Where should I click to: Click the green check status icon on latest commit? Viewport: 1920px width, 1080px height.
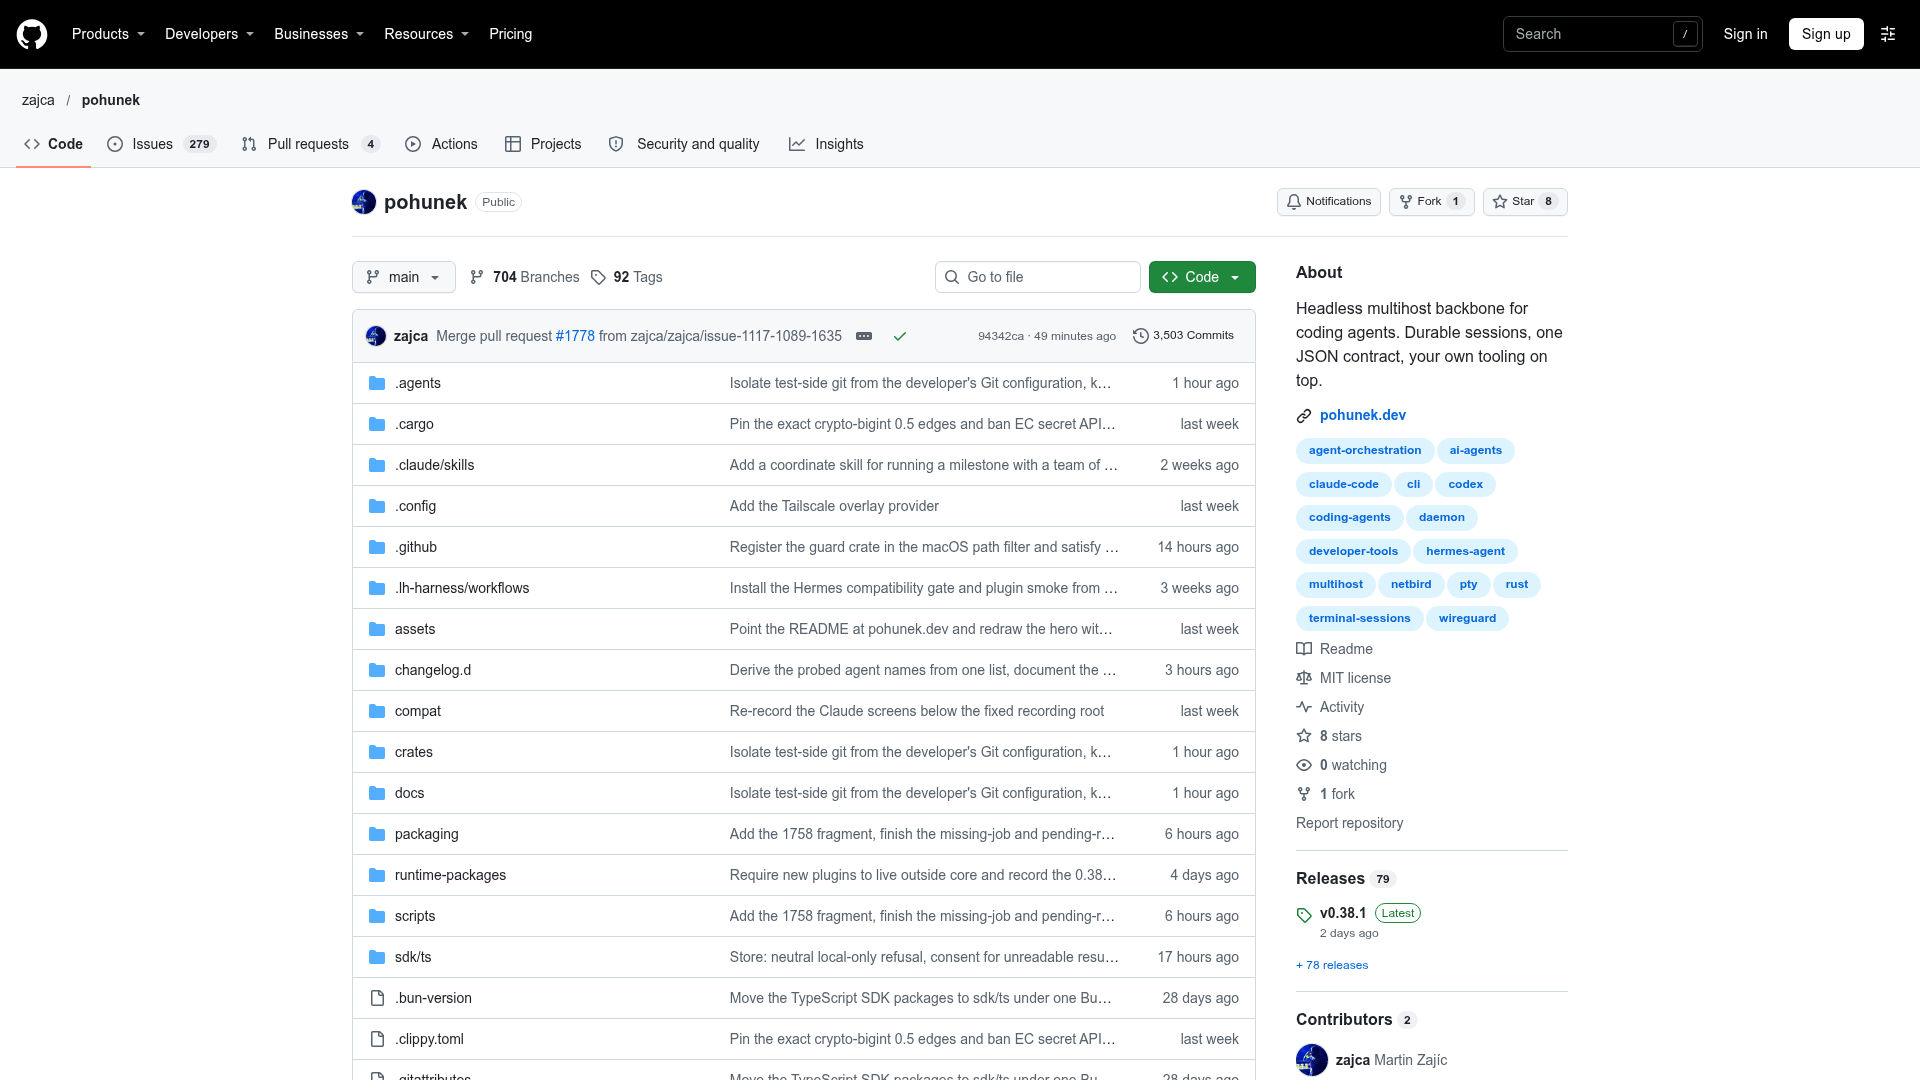(900, 336)
